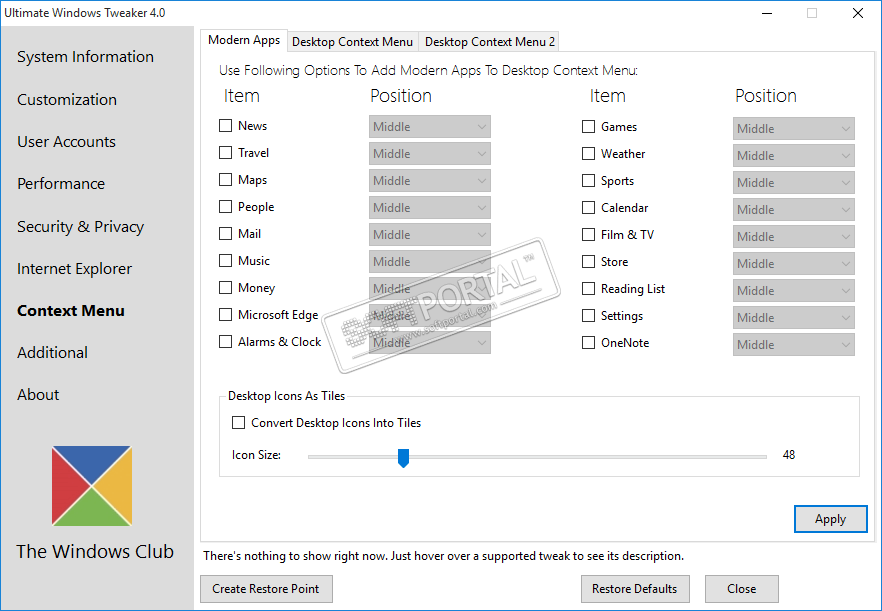Viewport: 882px width, 611px height.
Task: Tick the Travel checkbox
Action: click(x=226, y=152)
